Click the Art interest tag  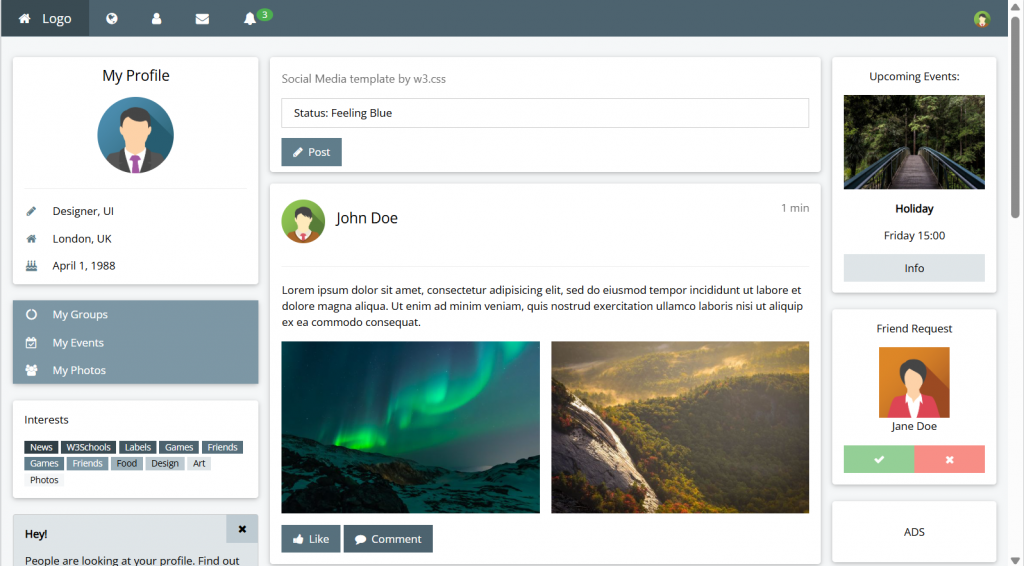(x=199, y=464)
